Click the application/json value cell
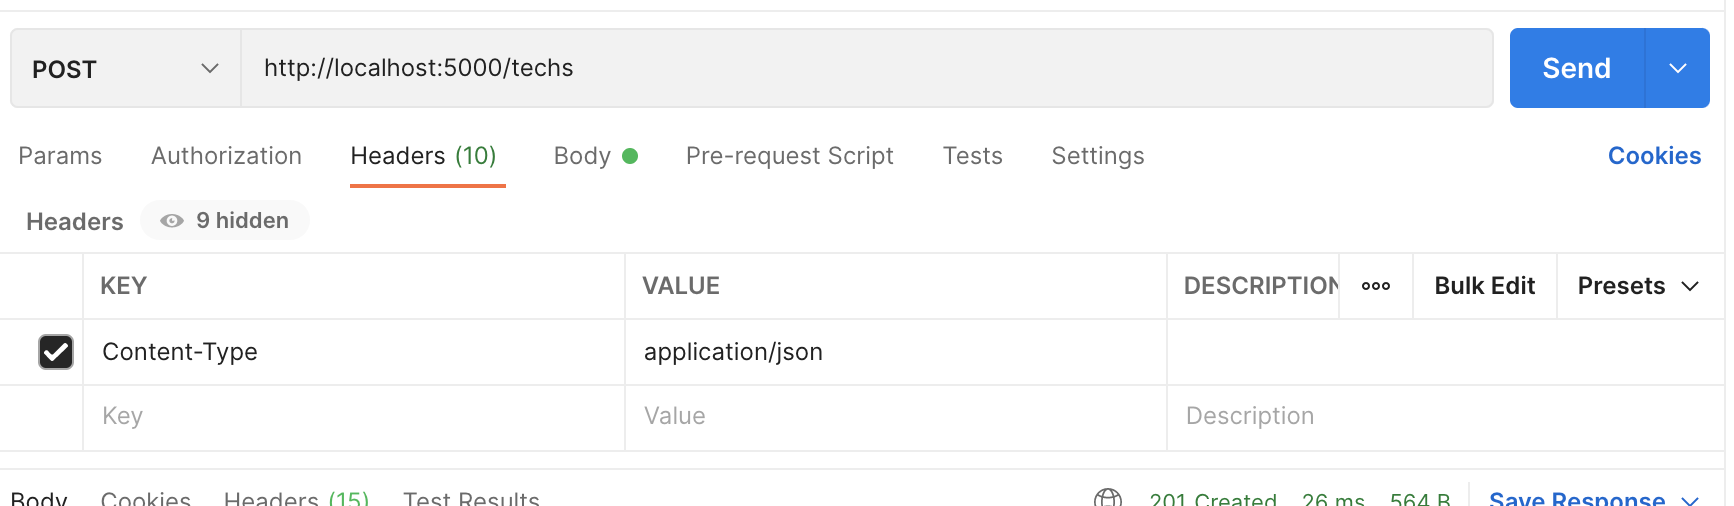1734x506 pixels. click(x=894, y=352)
